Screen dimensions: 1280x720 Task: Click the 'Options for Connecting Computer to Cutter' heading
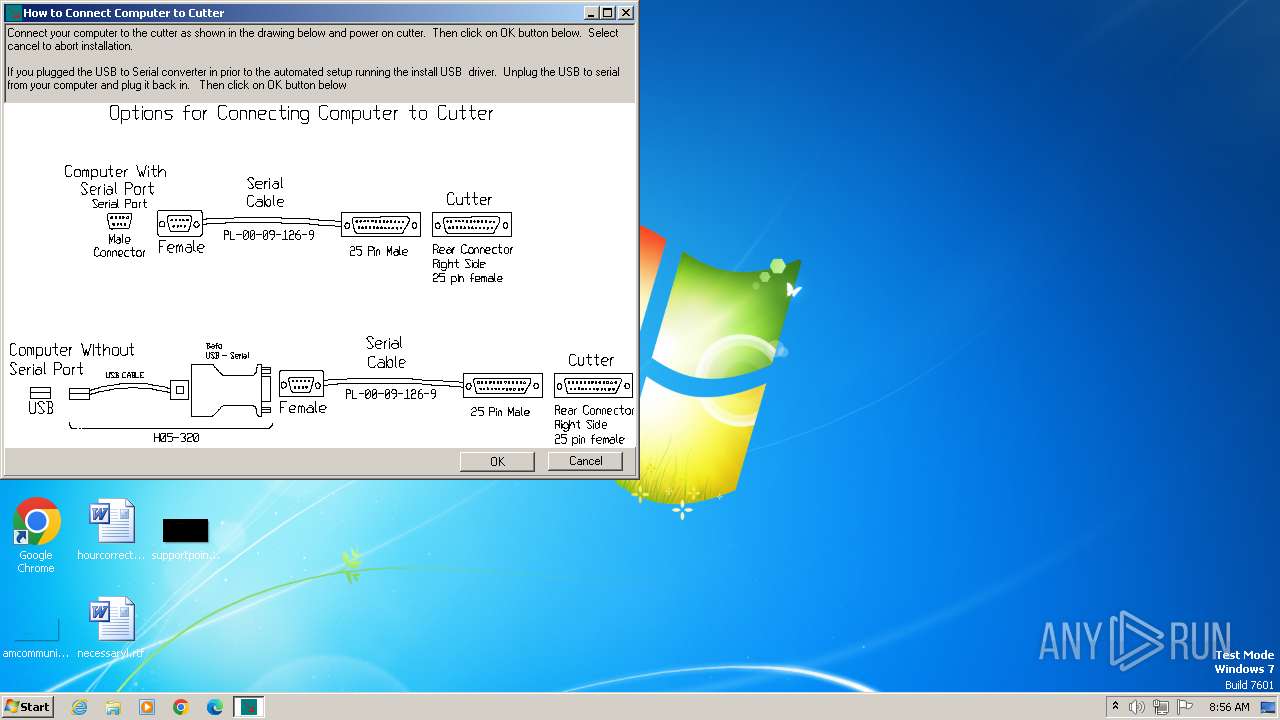(301, 114)
